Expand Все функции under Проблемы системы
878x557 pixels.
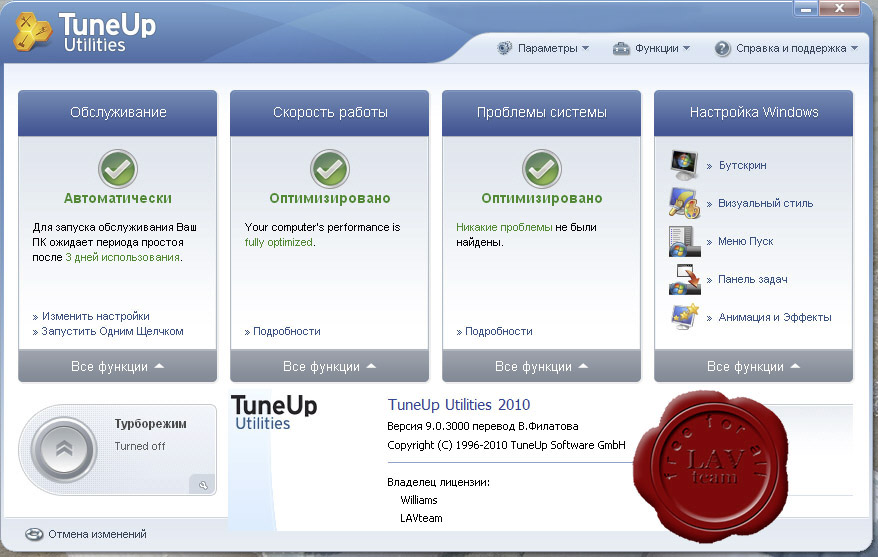pos(541,366)
